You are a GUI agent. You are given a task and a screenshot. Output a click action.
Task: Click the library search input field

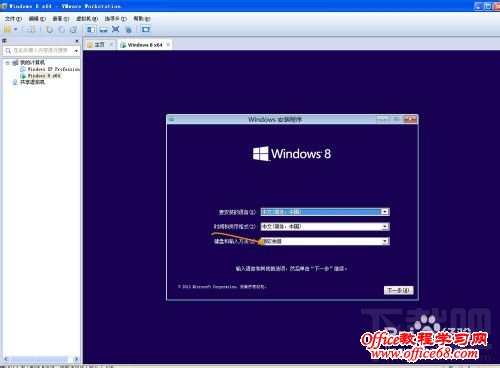(x=41, y=50)
